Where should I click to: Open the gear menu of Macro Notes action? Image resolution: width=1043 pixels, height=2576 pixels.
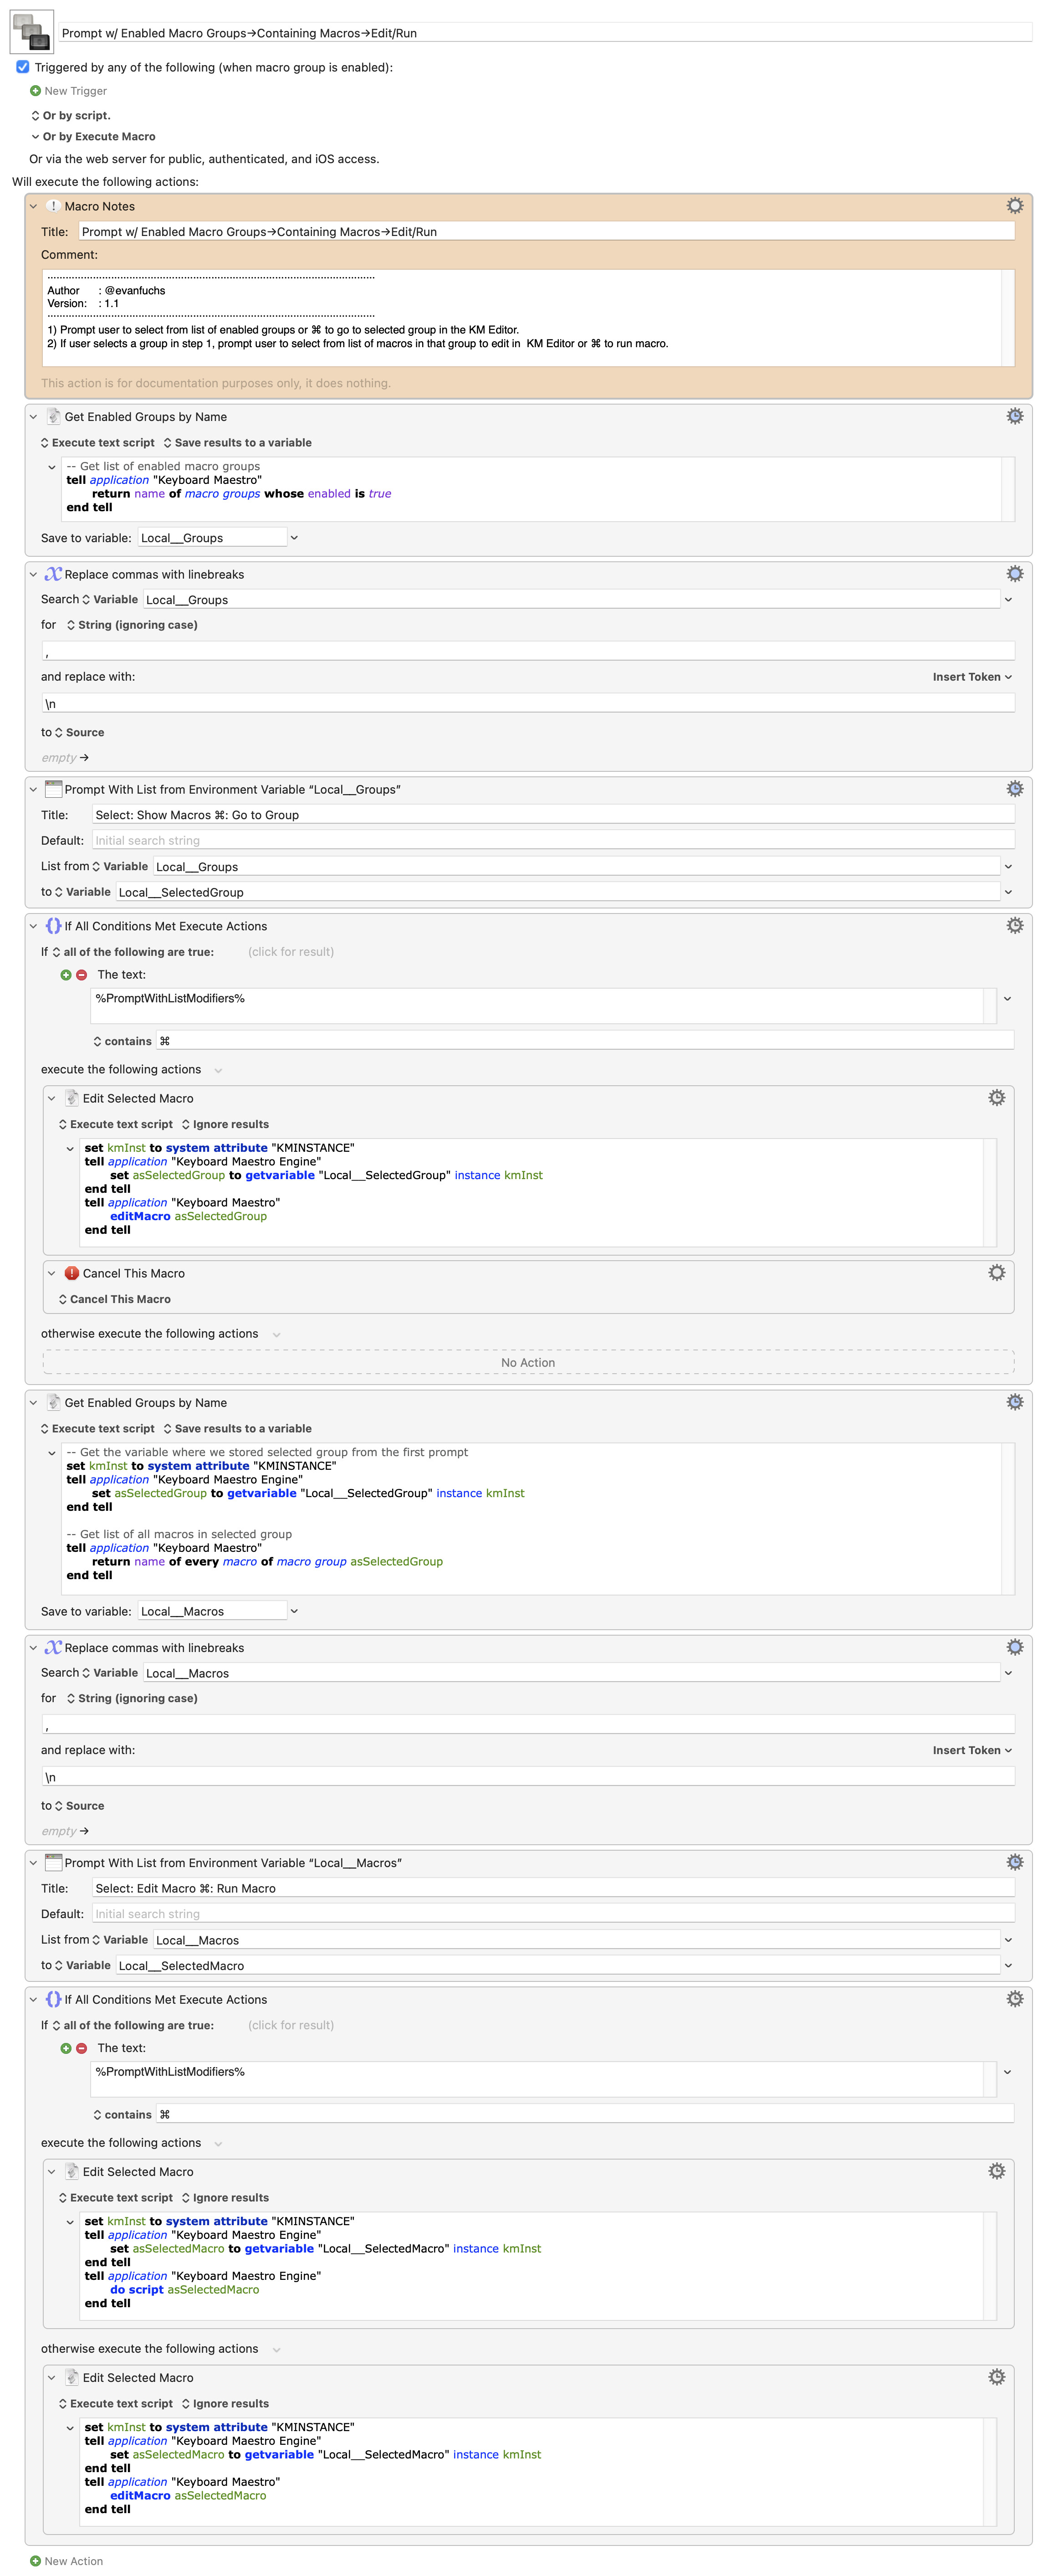[x=1014, y=206]
